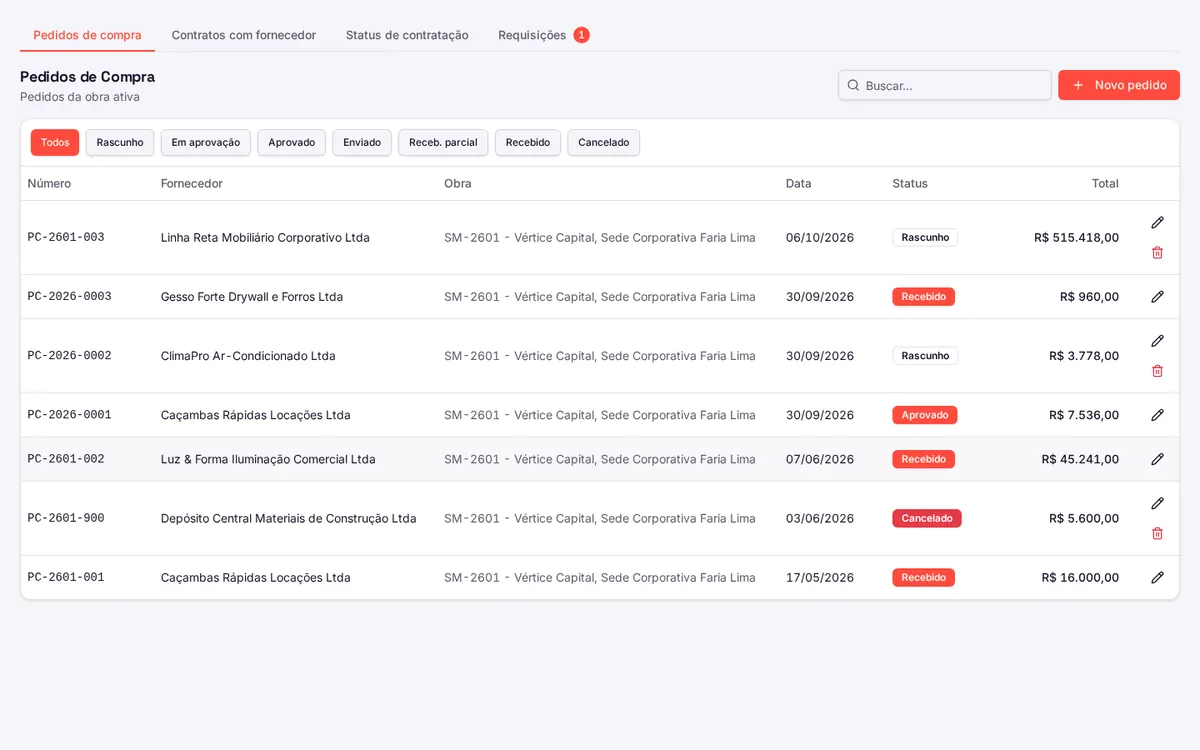The image size is (1200, 750).
Task: Click the Fornecedor column header
Action: (x=192, y=184)
